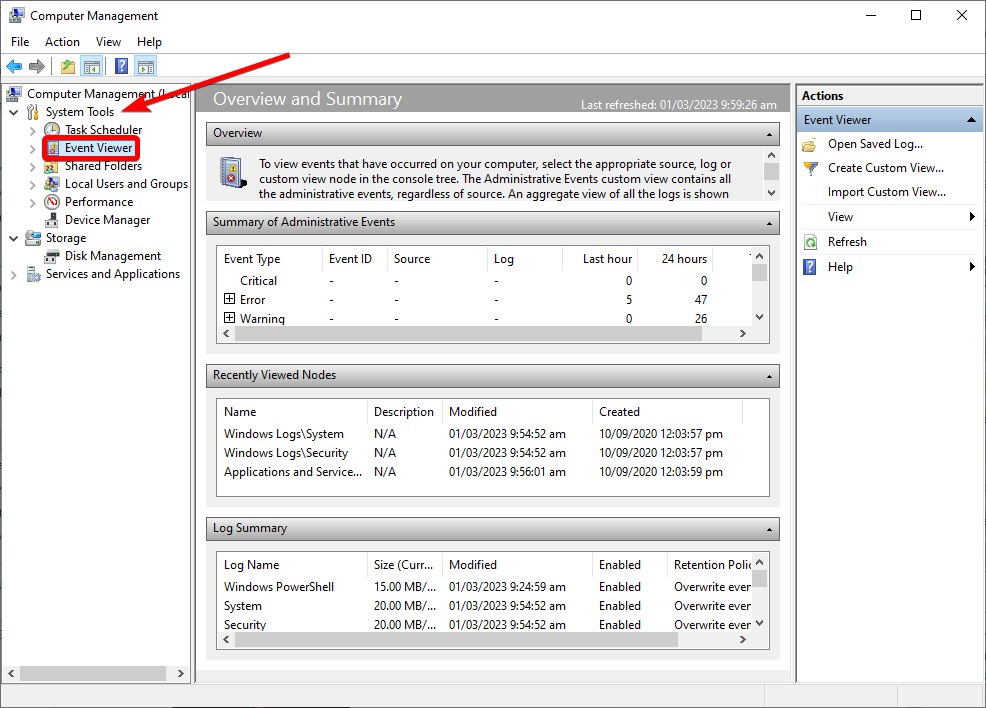
Task: Open the File menu
Action: click(20, 41)
